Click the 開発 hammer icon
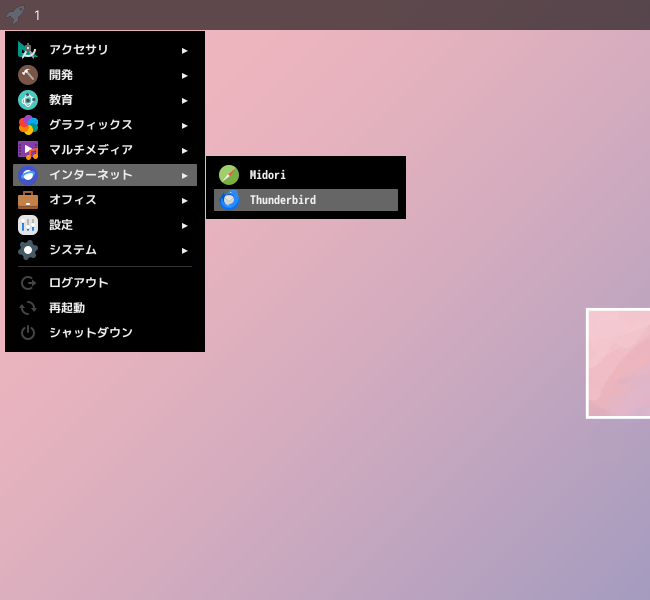650x600 pixels. pyautogui.click(x=28, y=75)
